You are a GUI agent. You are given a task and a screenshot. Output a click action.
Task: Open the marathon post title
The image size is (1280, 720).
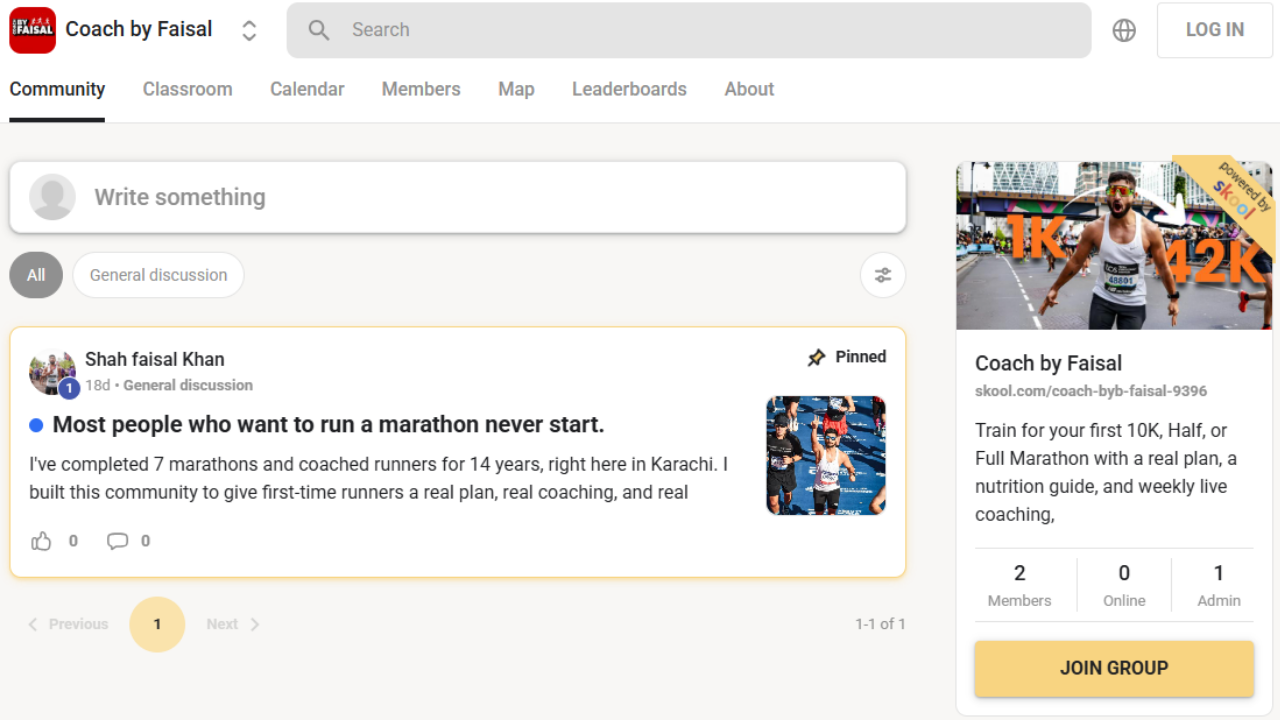(328, 424)
